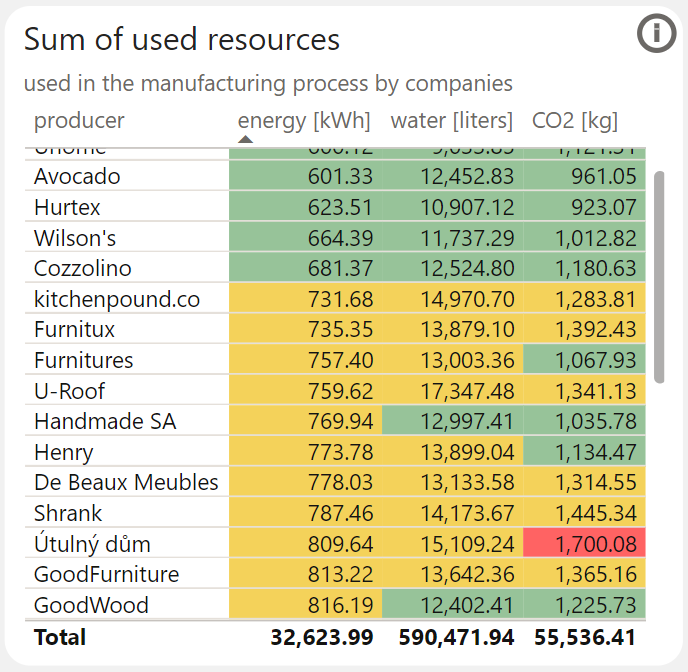Open the info icon tooltip

(656, 33)
